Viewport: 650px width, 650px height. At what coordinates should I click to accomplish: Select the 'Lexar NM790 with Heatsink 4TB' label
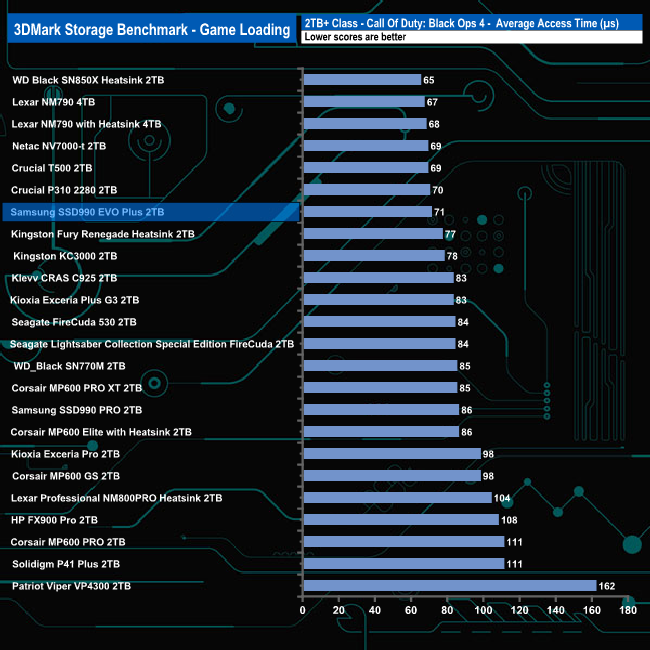86,124
